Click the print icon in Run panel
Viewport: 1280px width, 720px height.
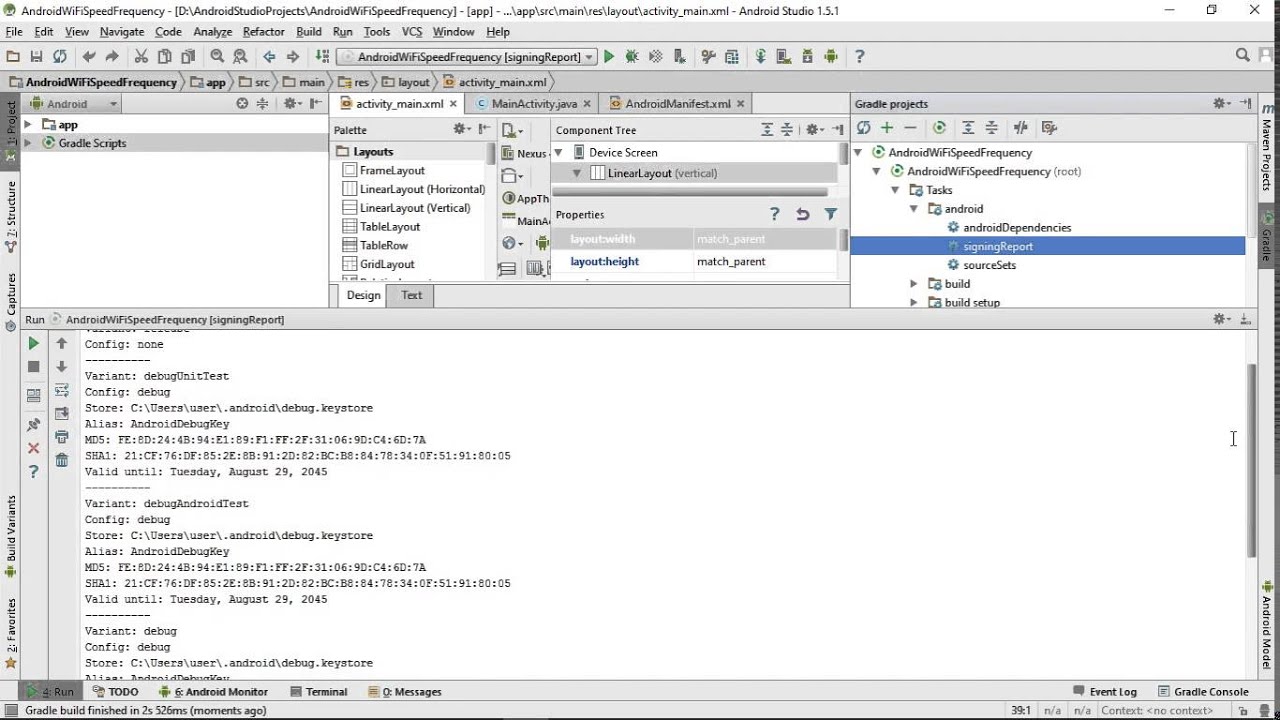click(x=61, y=437)
